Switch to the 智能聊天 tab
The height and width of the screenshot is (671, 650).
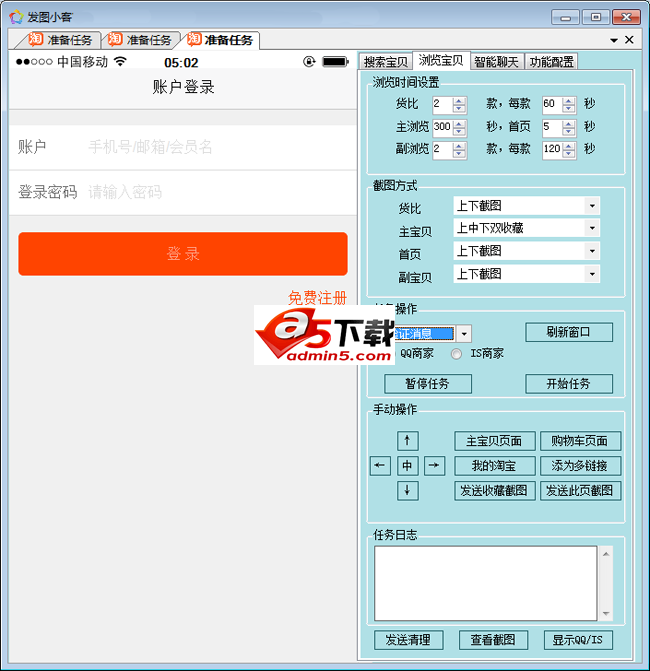(x=496, y=62)
